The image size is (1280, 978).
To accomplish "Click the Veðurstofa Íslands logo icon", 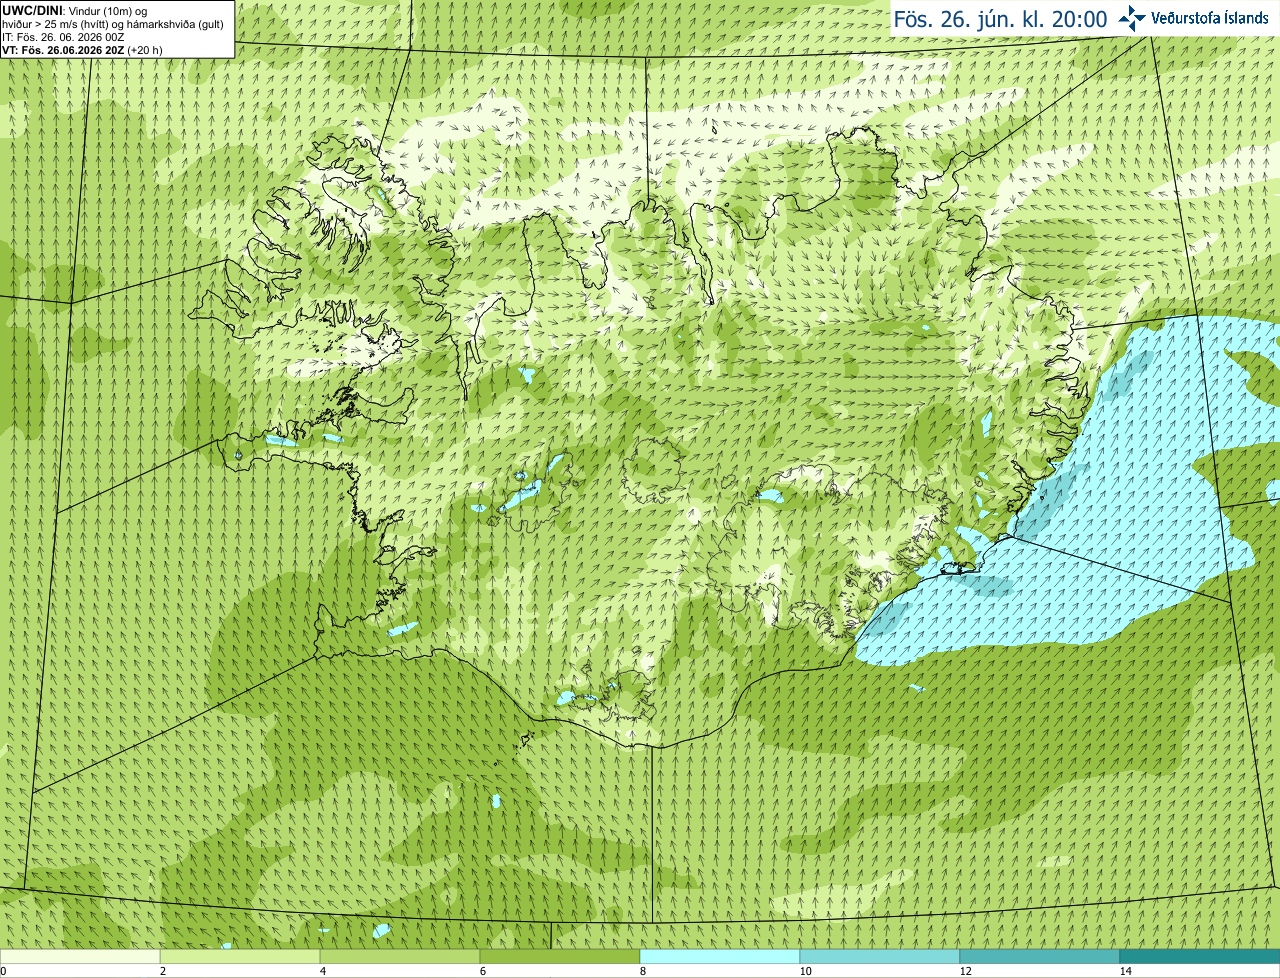I will (1132, 18).
